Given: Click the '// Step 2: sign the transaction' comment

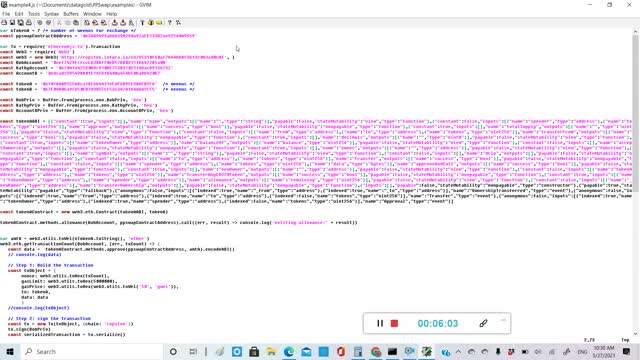Looking at the screenshot, I should 49,318.
